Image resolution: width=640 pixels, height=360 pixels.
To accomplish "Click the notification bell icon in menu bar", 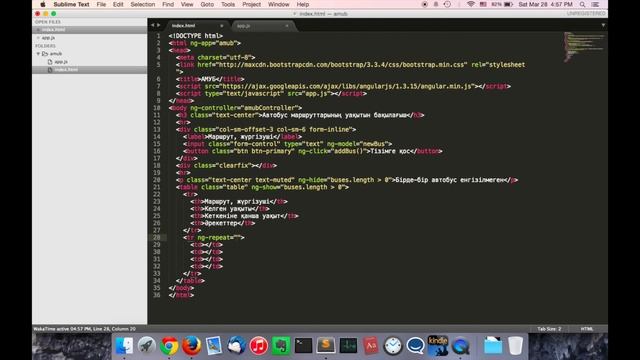I will pyautogui.click(x=436, y=4).
